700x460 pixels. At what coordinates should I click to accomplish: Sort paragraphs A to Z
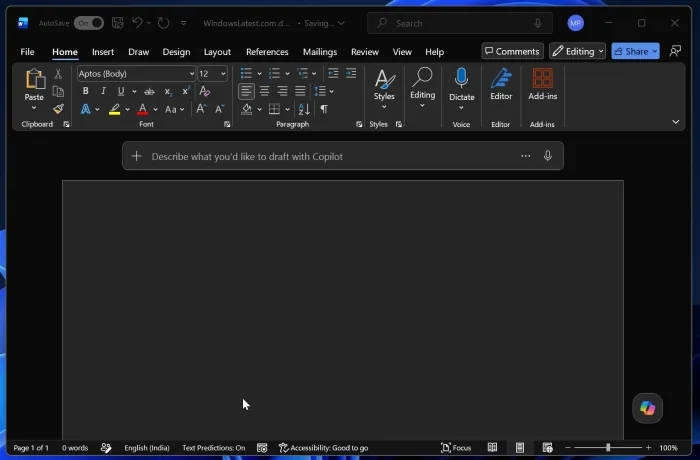click(304, 109)
